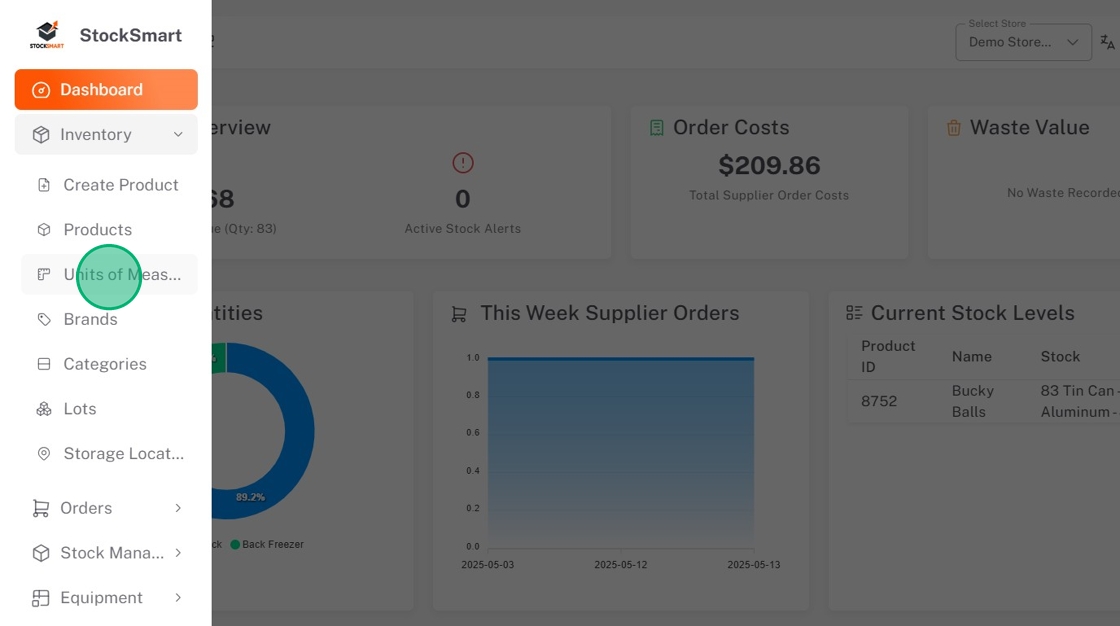Viewport: 1120px width, 626px height.
Task: Click the language translate icon
Action: click(1107, 42)
